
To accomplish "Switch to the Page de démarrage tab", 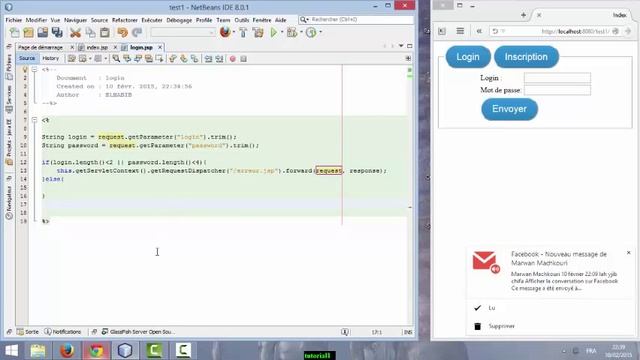I will pos(40,47).
